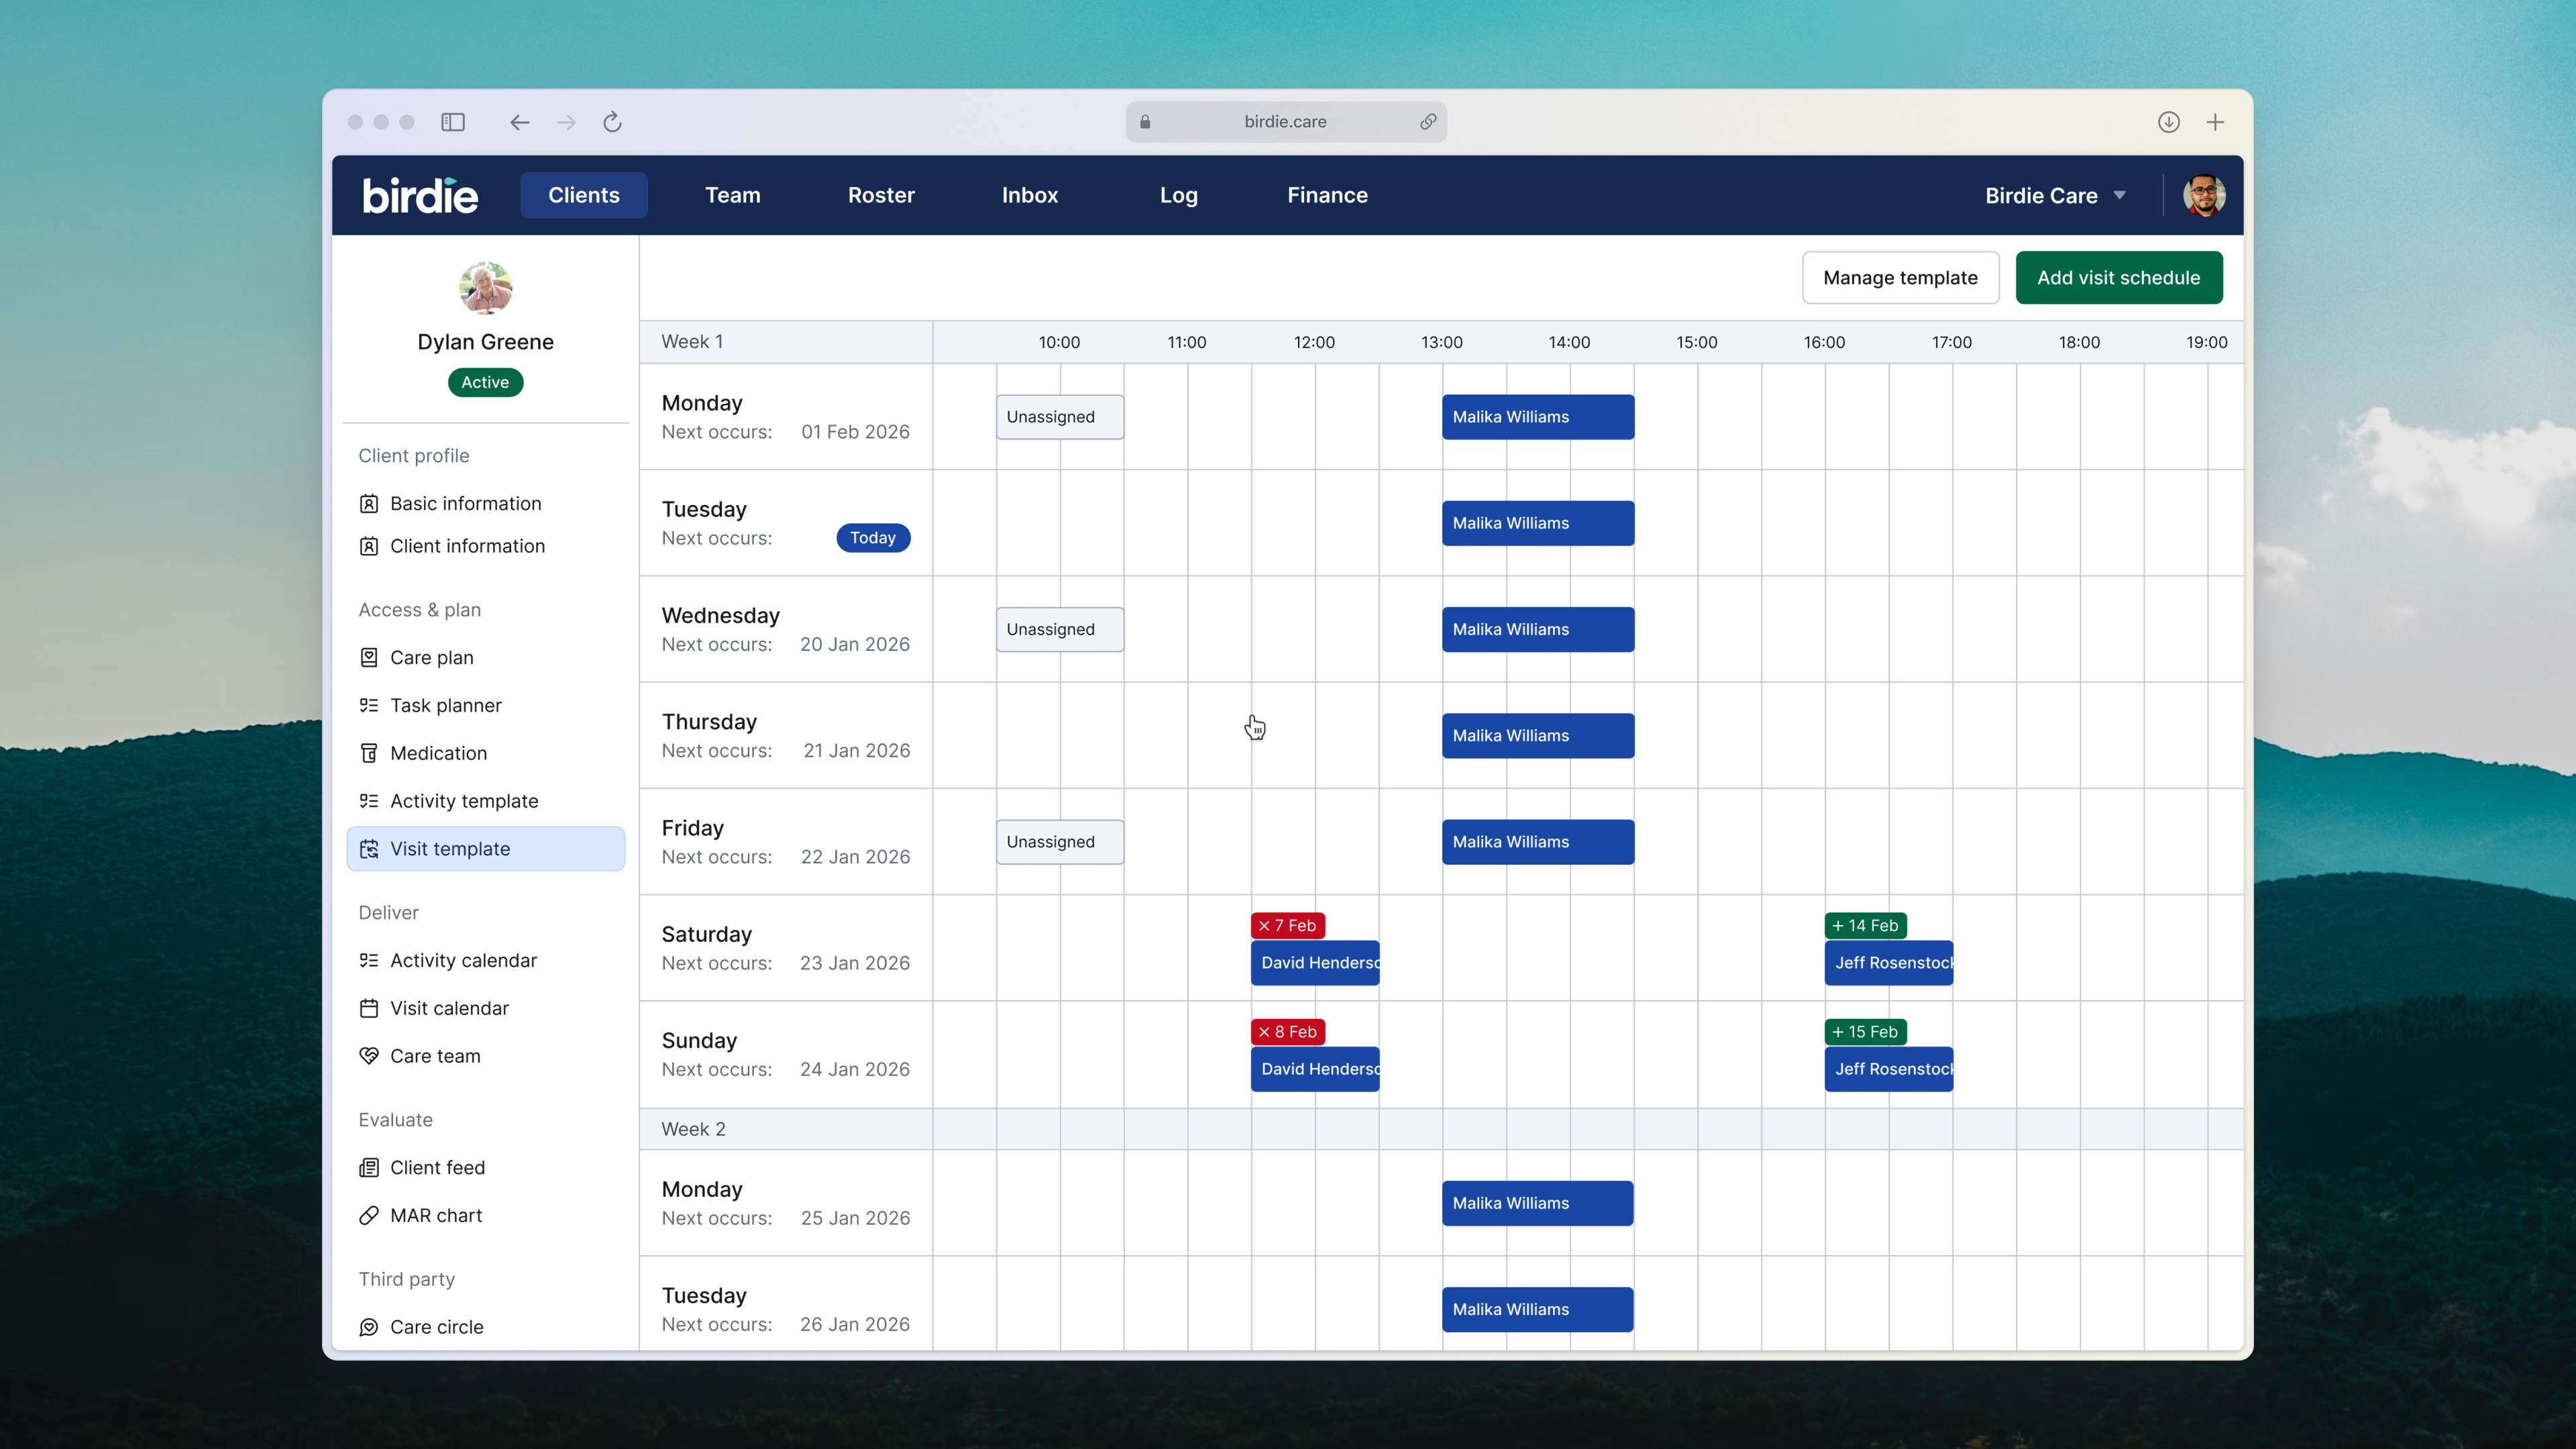Screen dimensions: 2576x1449
Task: Click the Client feed newspaper icon
Action: [x=368, y=1167]
